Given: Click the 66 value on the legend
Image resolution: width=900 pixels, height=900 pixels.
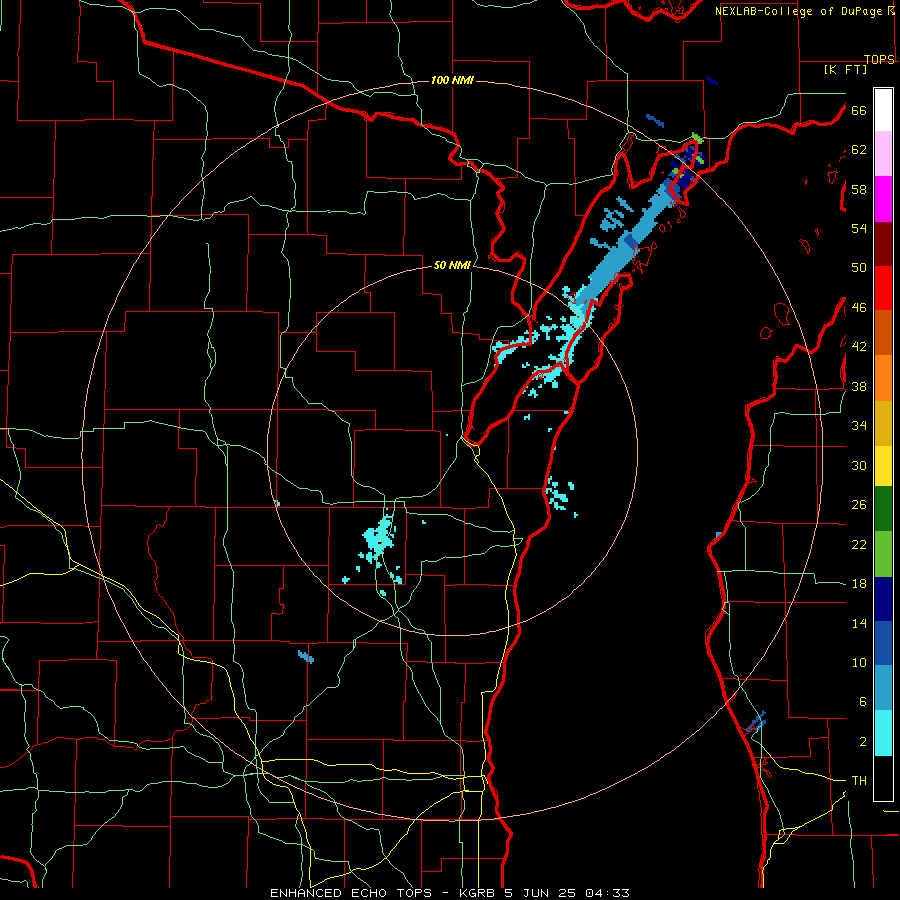Looking at the screenshot, I should coord(859,110).
